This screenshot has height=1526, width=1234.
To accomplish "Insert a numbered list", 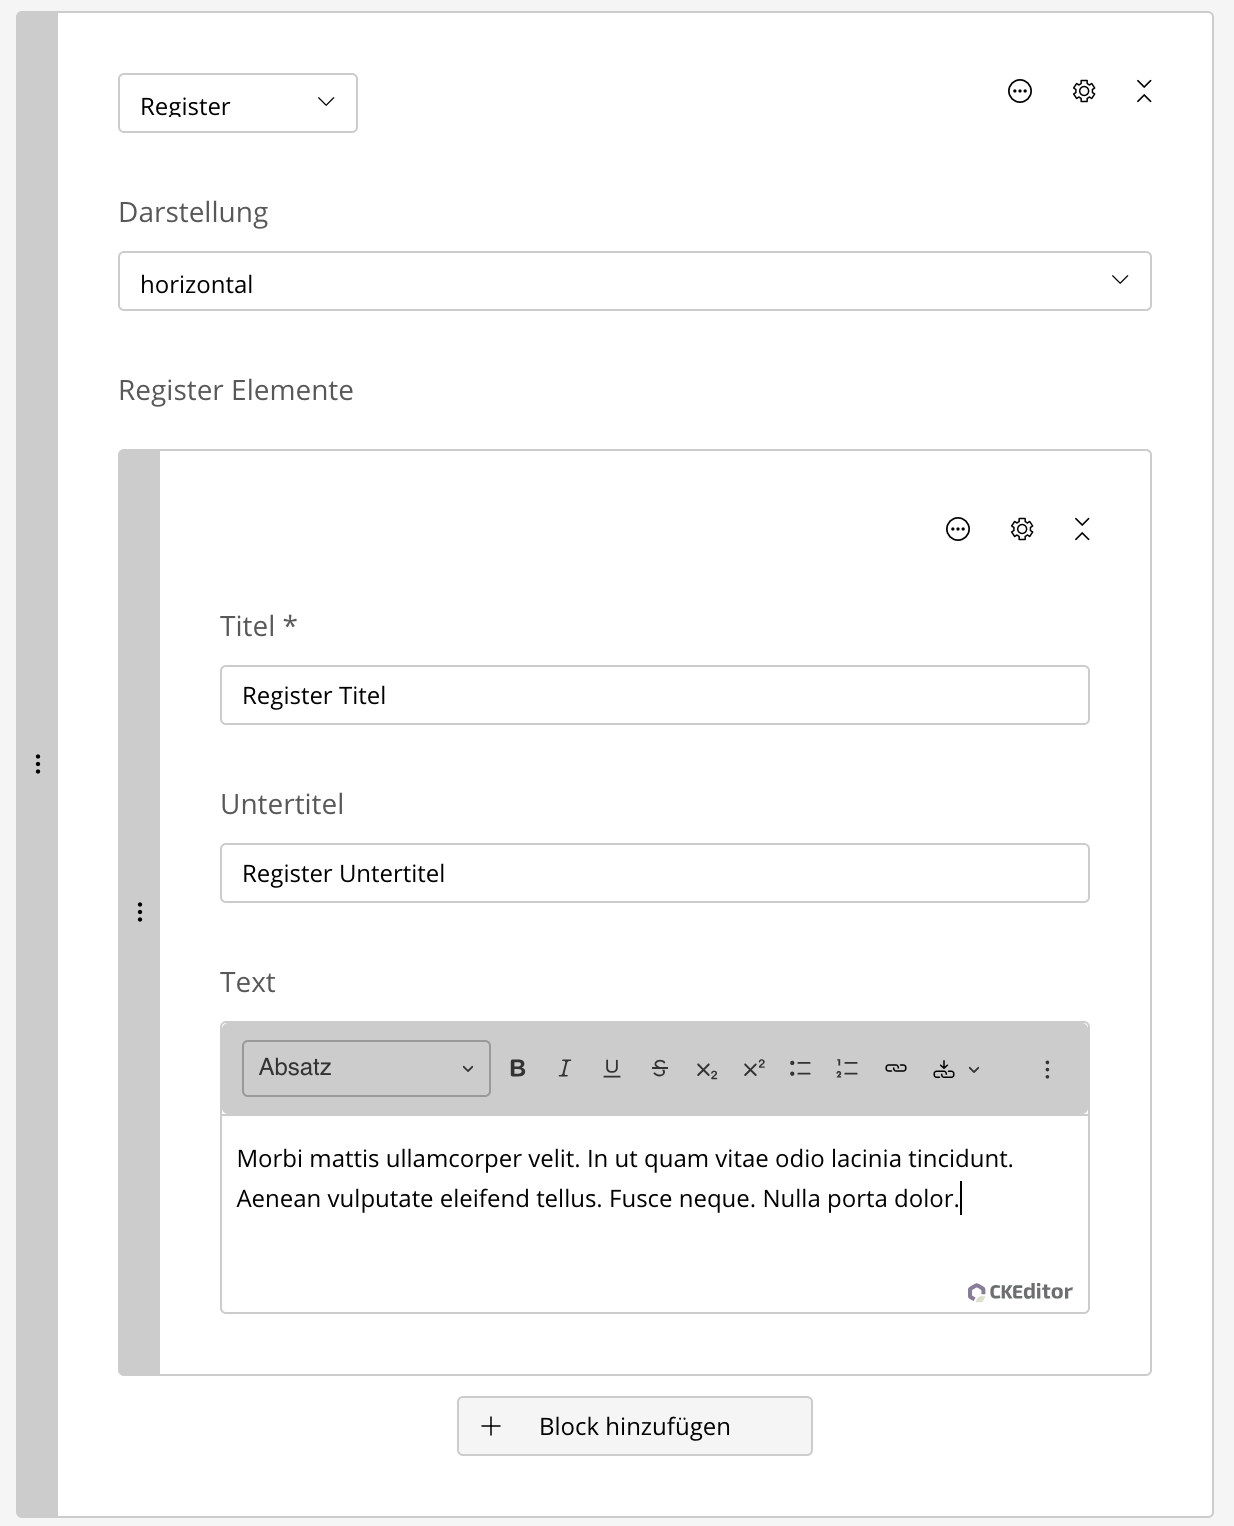I will 847,1068.
